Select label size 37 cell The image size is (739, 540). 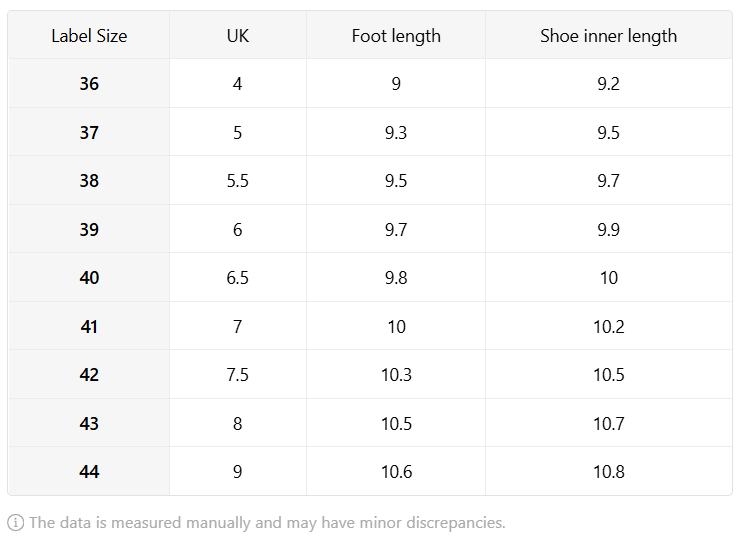click(89, 132)
